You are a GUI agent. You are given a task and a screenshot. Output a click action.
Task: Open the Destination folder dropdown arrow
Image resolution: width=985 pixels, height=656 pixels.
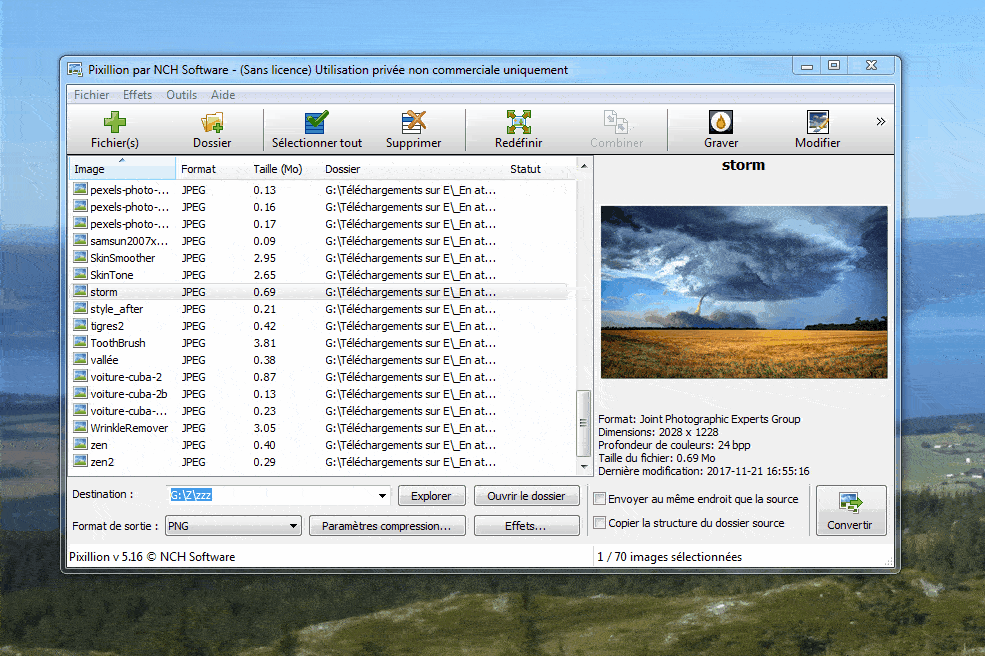[382, 496]
